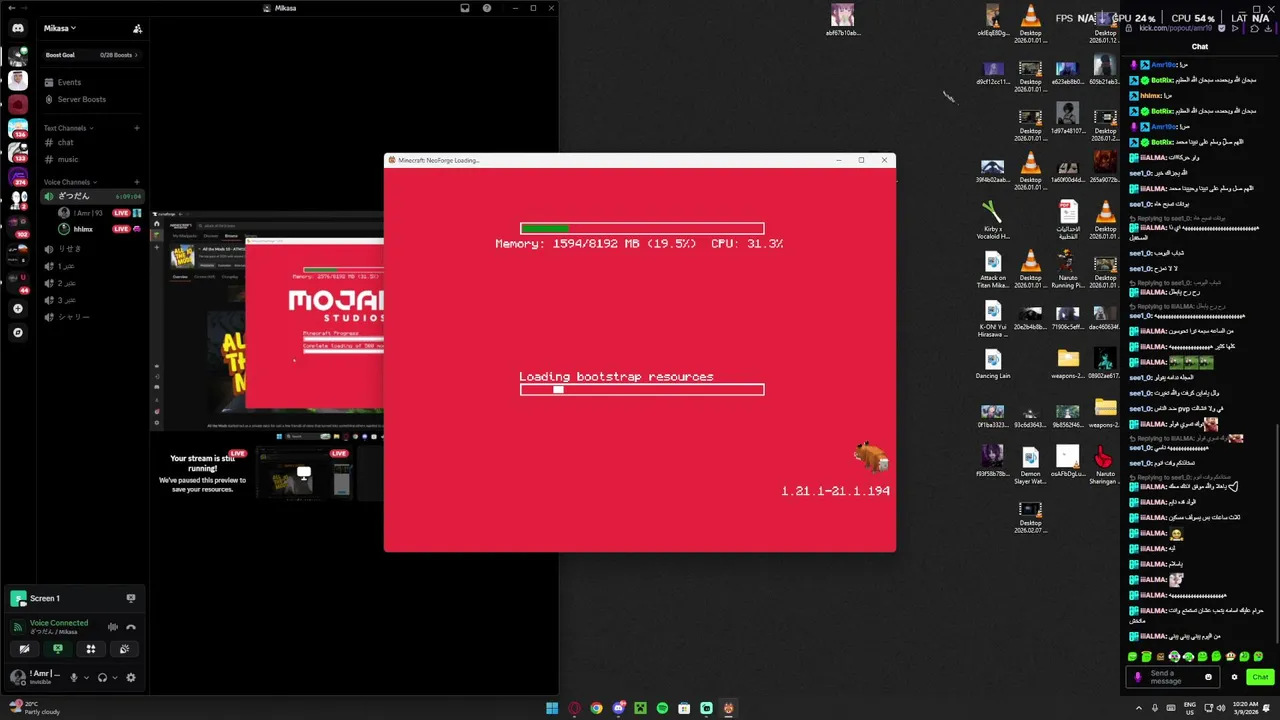
Task: Open microphone input options arrow
Action: pos(86,677)
